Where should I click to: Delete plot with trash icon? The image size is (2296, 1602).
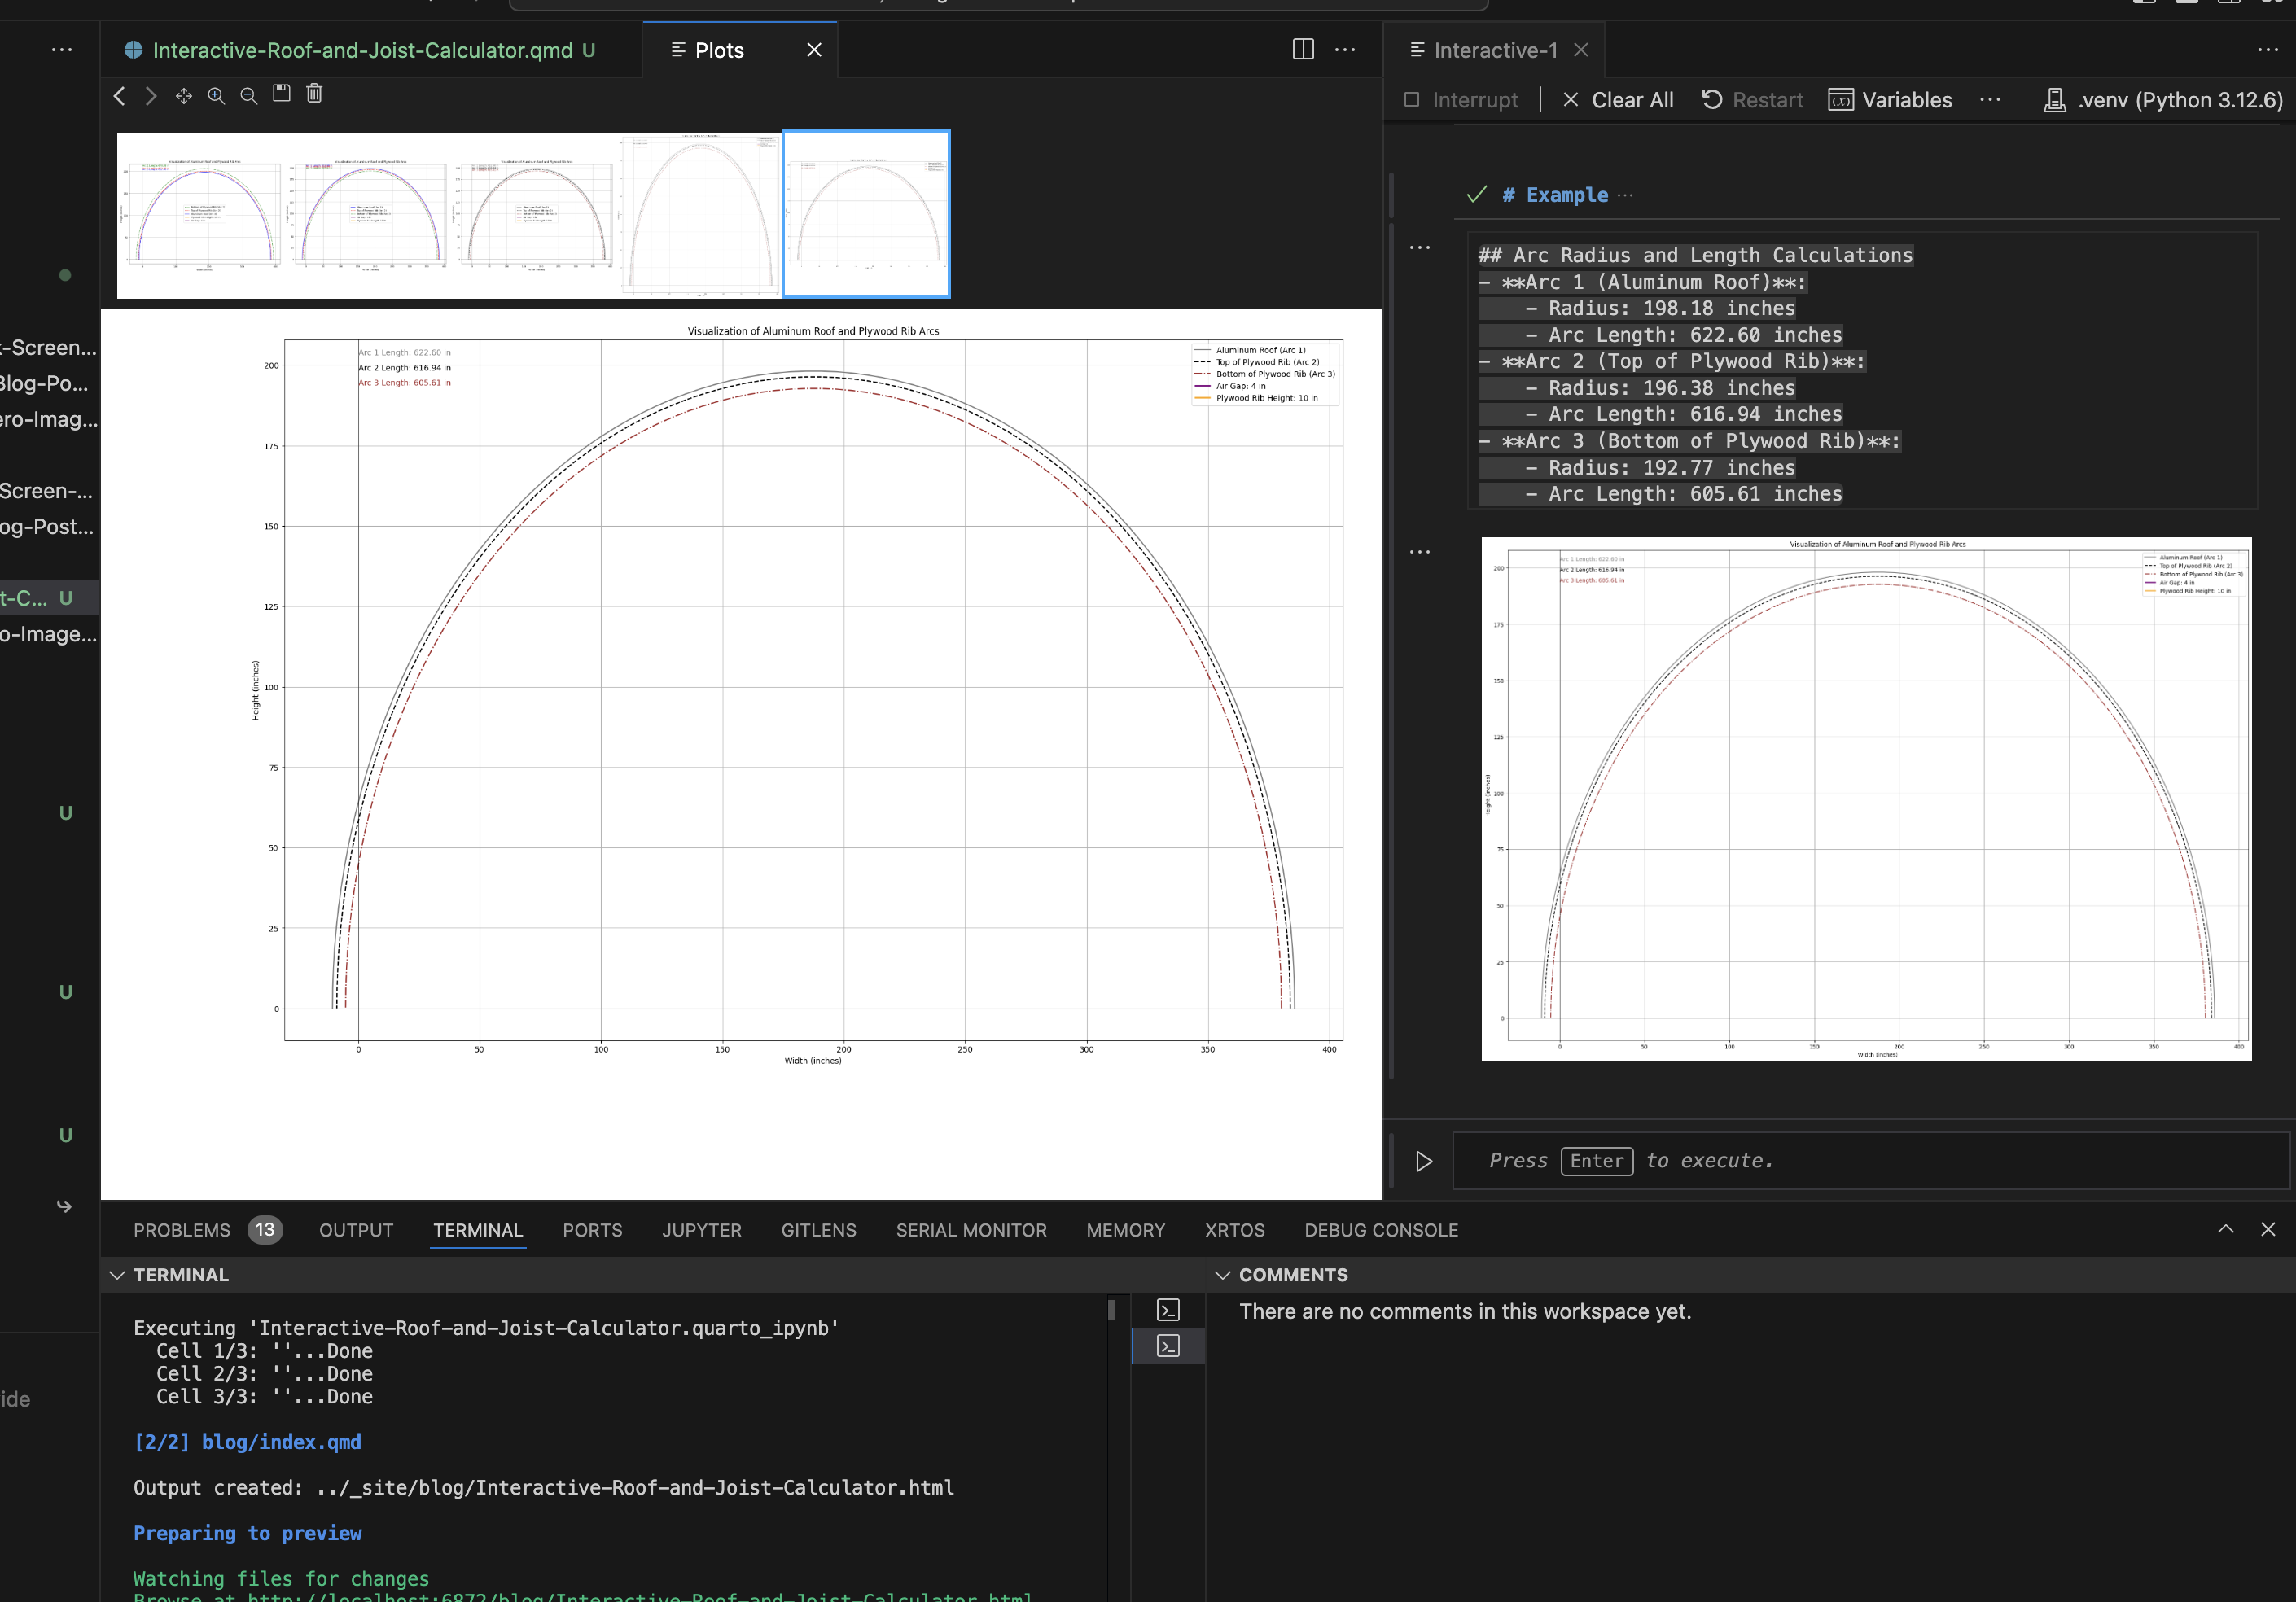click(314, 94)
